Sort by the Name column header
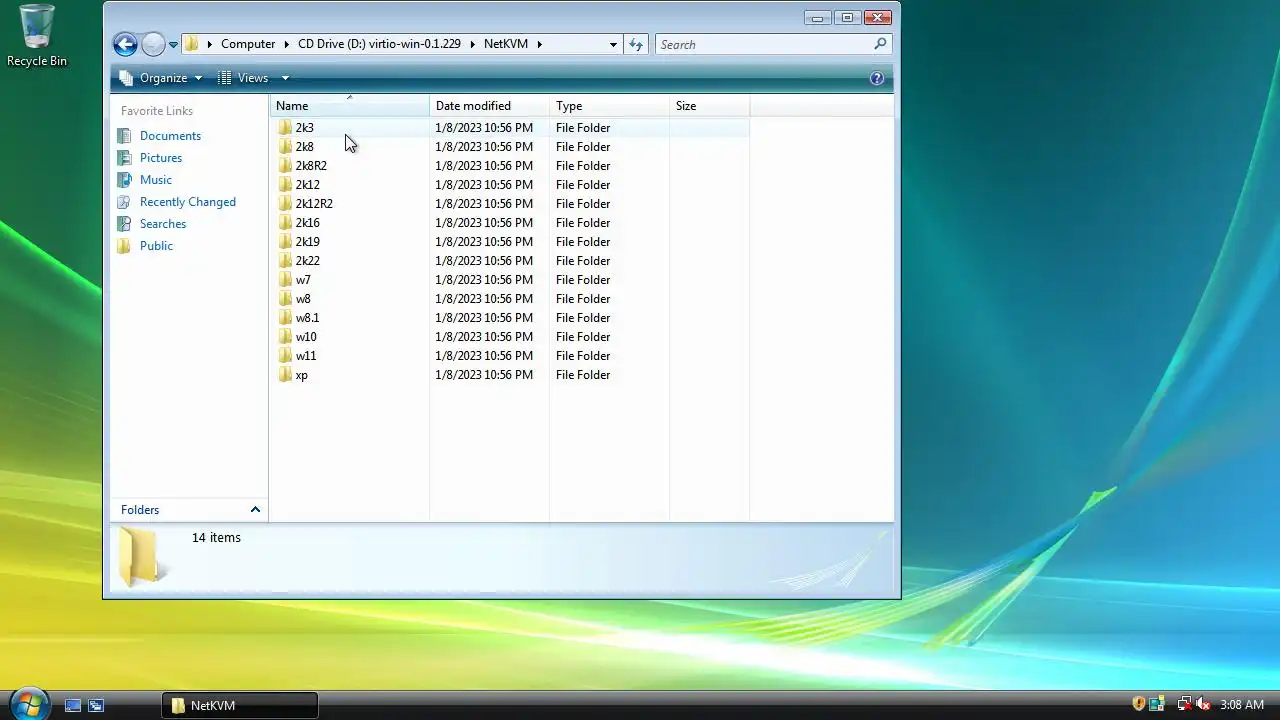The width and height of the screenshot is (1280, 720). click(x=349, y=106)
